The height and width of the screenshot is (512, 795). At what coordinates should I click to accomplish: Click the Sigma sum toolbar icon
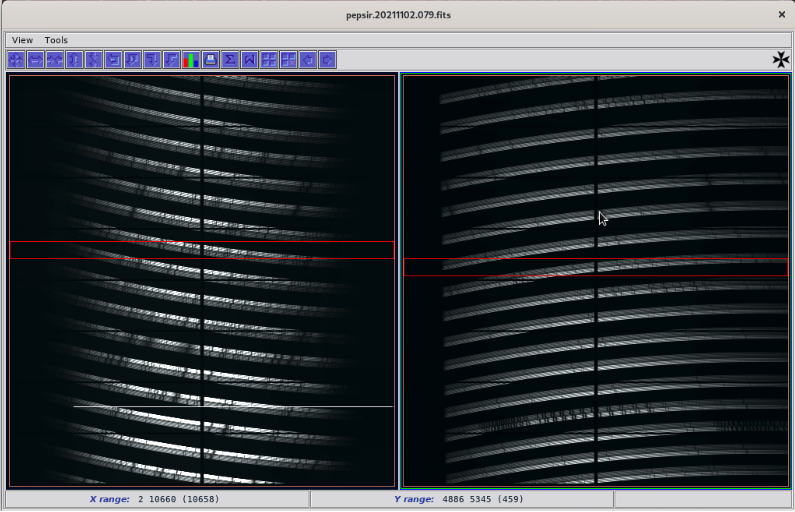pyautogui.click(x=230, y=60)
